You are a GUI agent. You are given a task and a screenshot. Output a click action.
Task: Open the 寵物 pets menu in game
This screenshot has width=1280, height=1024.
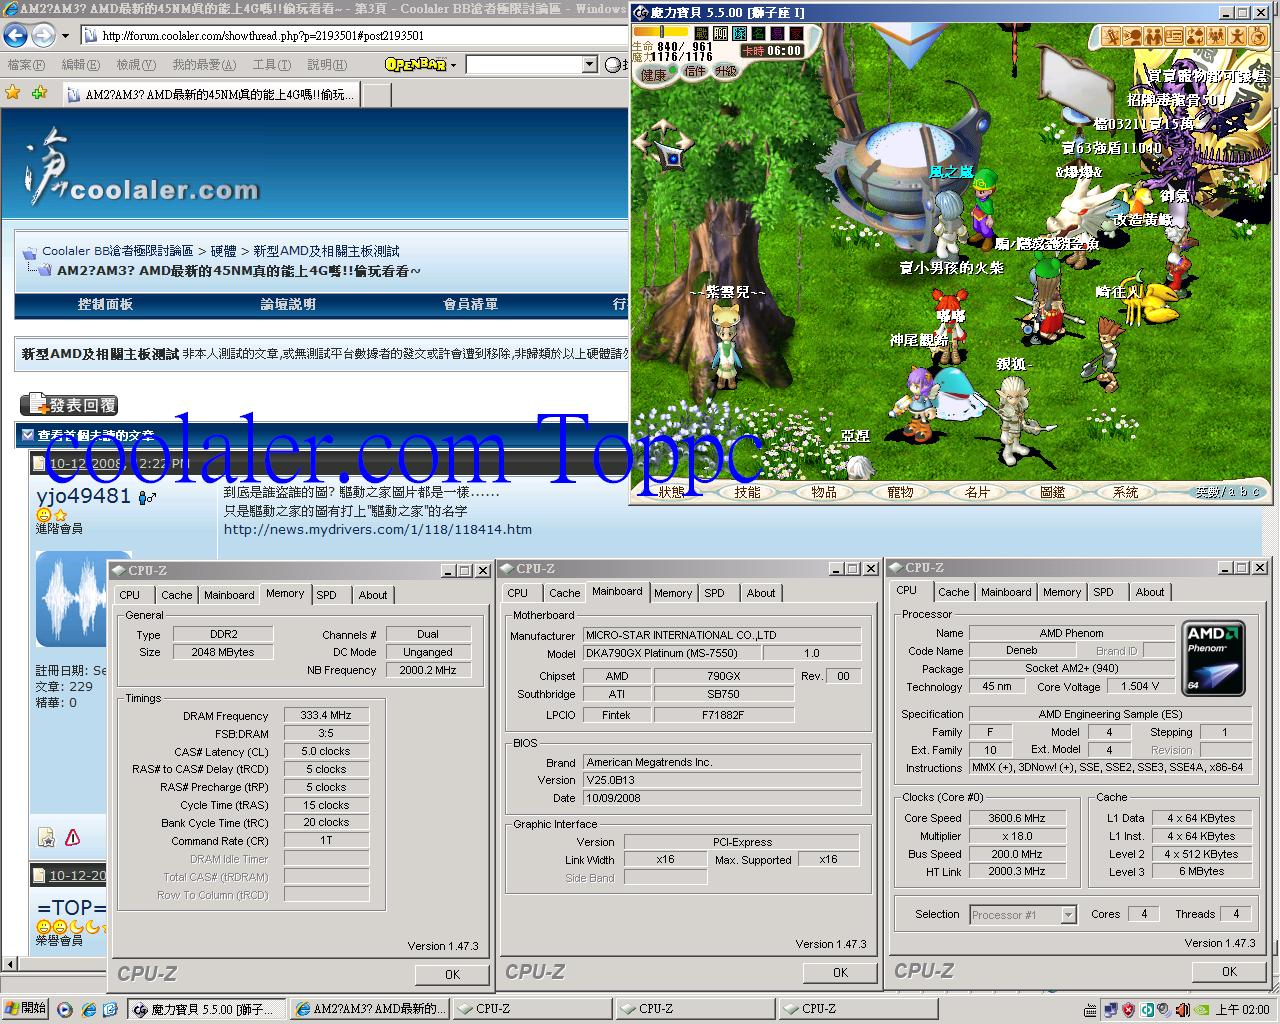(900, 492)
